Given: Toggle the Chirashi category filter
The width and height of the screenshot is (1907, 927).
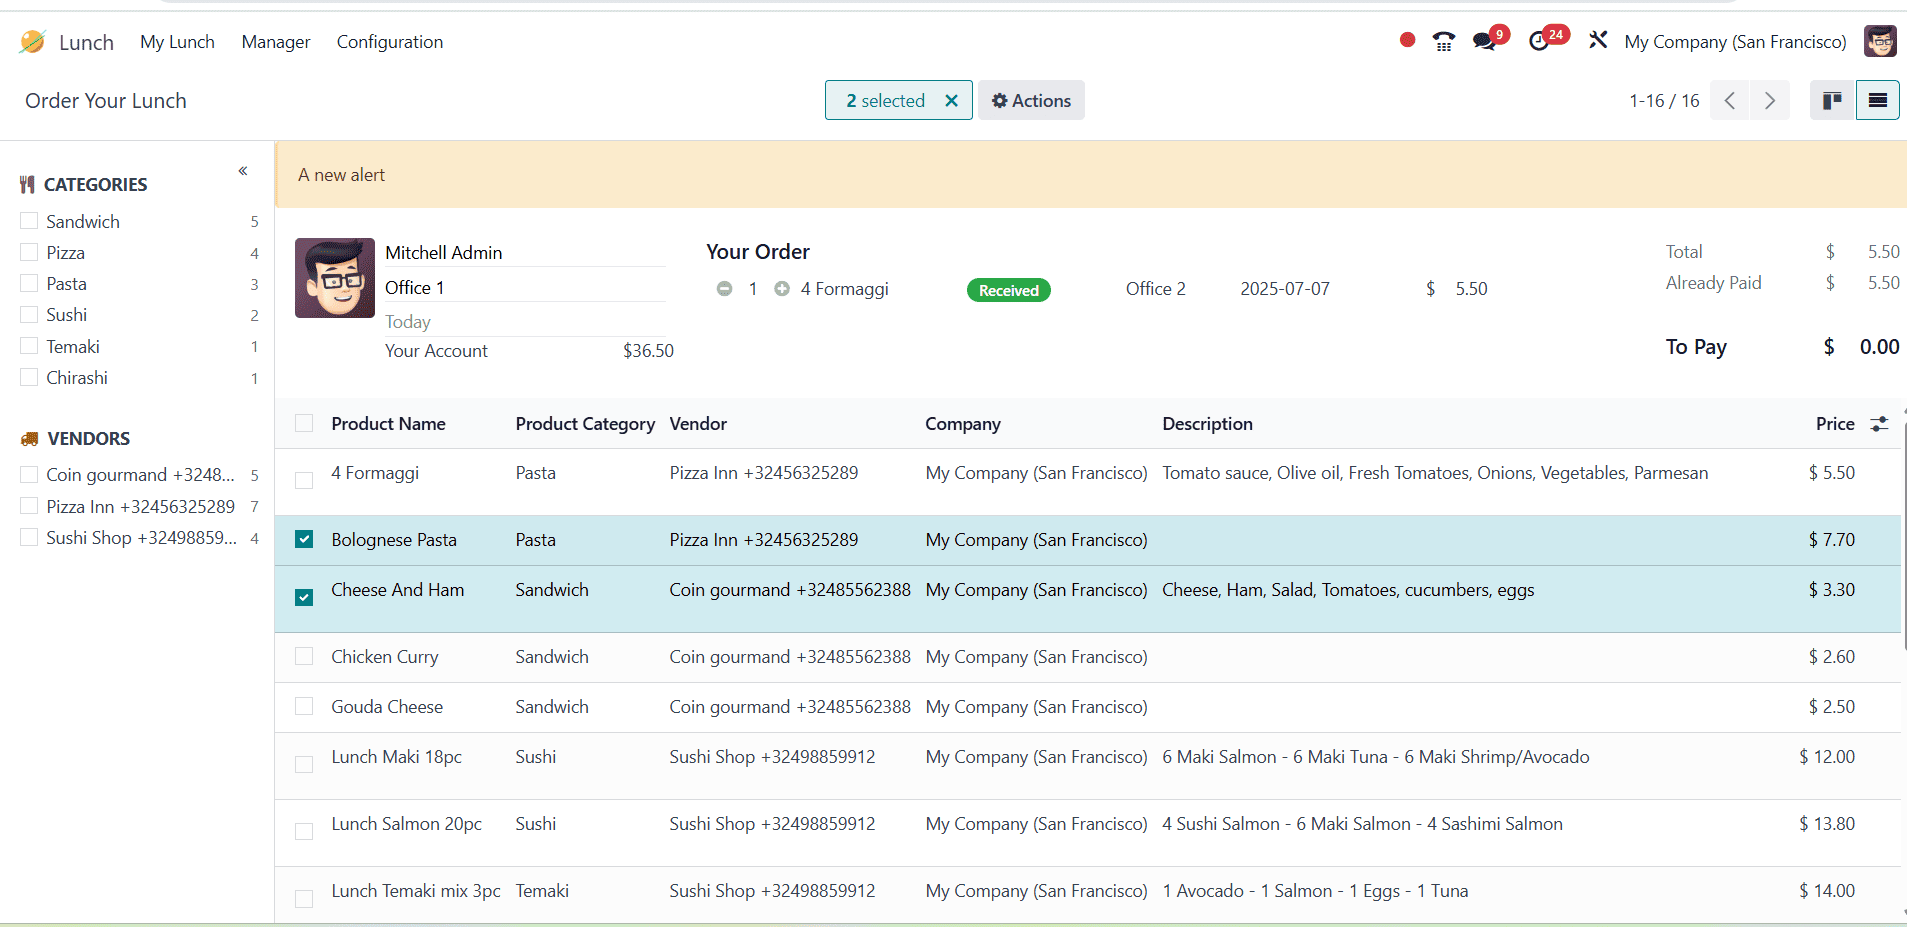Looking at the screenshot, I should (x=29, y=377).
